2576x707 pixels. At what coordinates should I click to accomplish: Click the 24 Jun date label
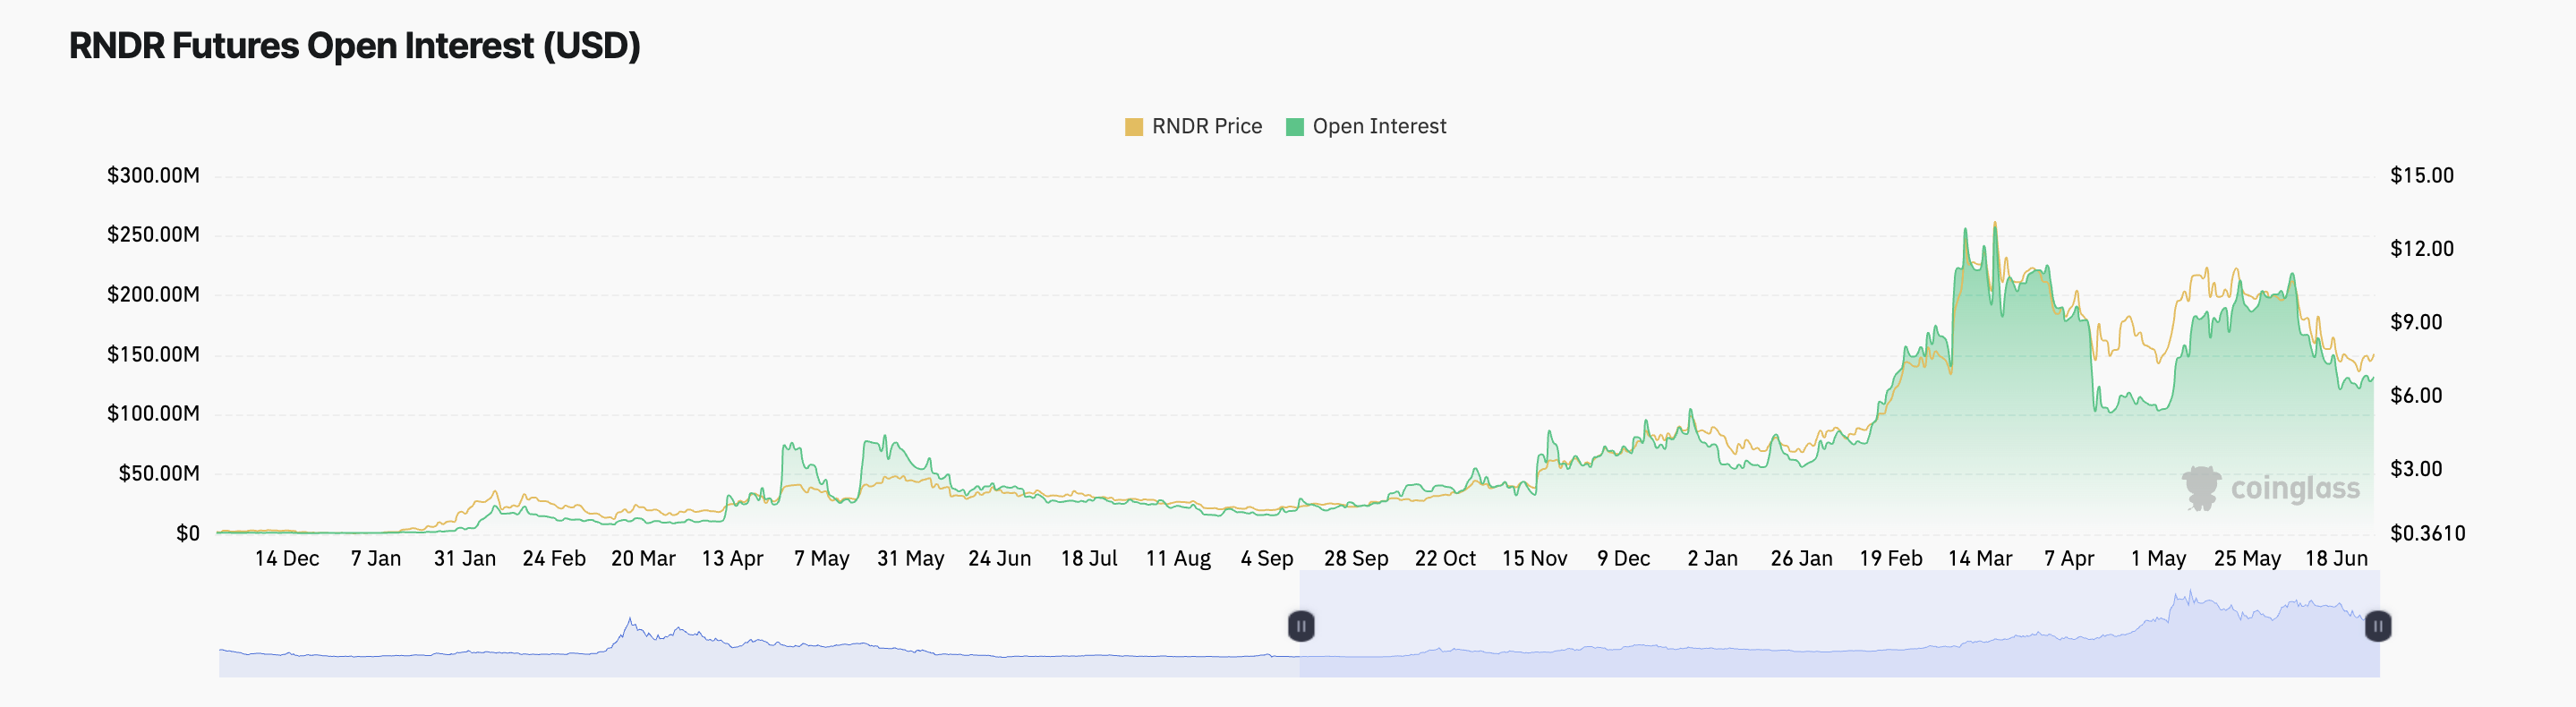pyautogui.click(x=1000, y=559)
